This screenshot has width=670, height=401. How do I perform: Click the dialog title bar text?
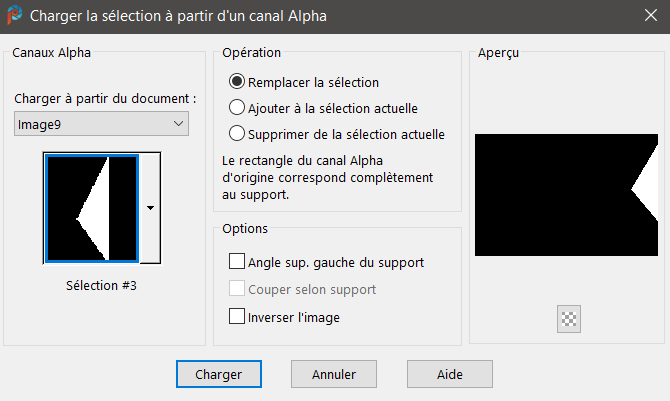pyautogui.click(x=178, y=16)
